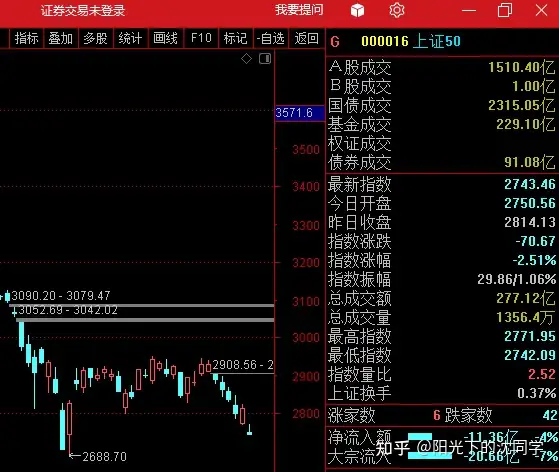
Task: Click 指数涨幅 value -2.51%
Action: [534, 260]
